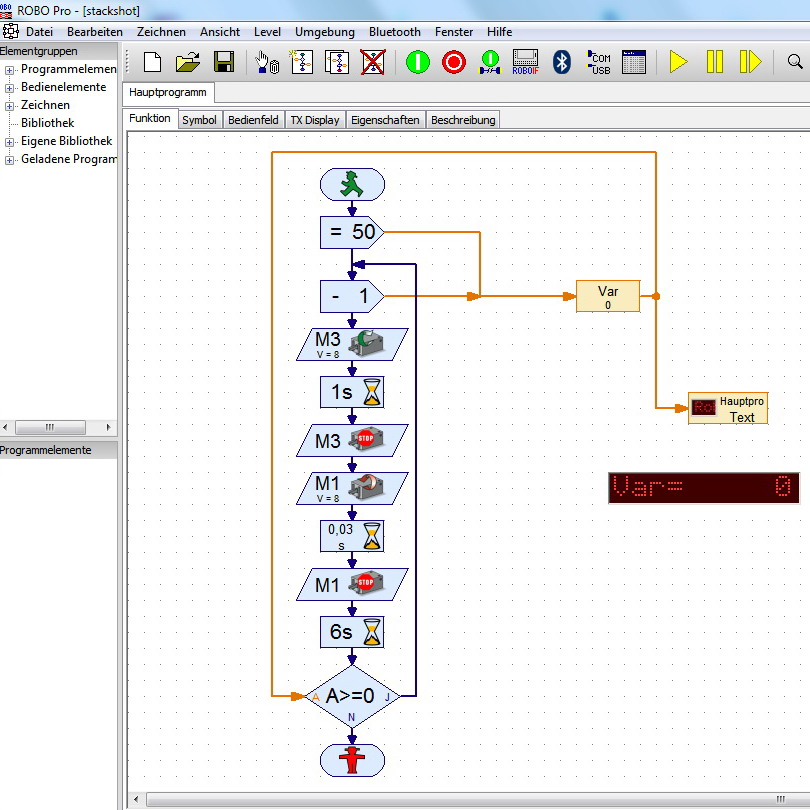Open the Zeichnen menu

click(161, 32)
